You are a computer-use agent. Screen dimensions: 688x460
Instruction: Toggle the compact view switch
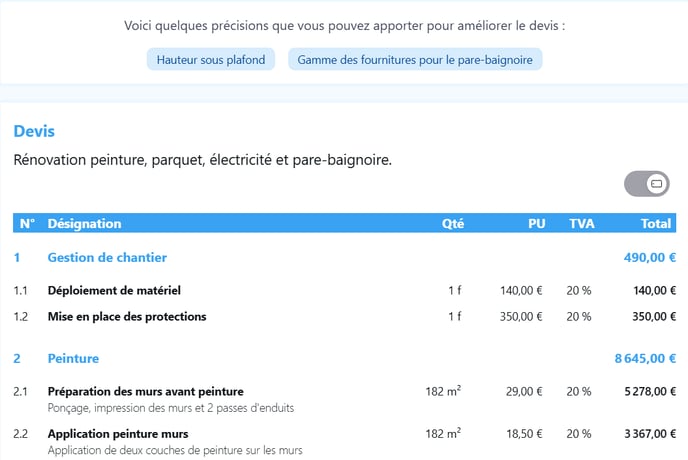pos(646,184)
